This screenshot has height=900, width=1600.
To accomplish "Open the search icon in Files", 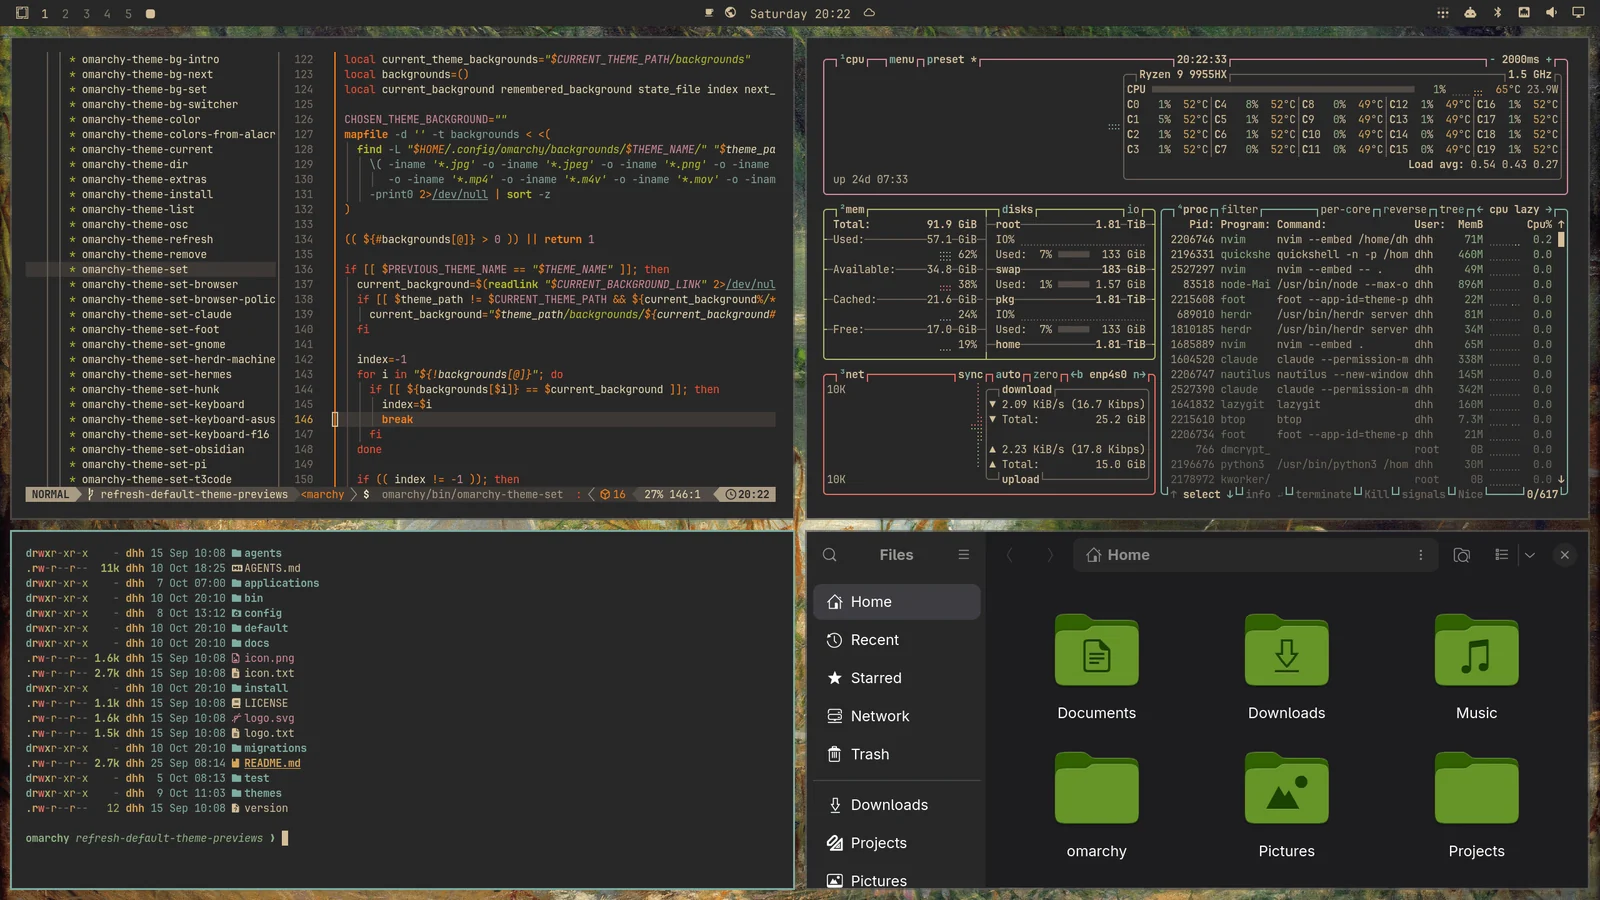I will coord(830,555).
